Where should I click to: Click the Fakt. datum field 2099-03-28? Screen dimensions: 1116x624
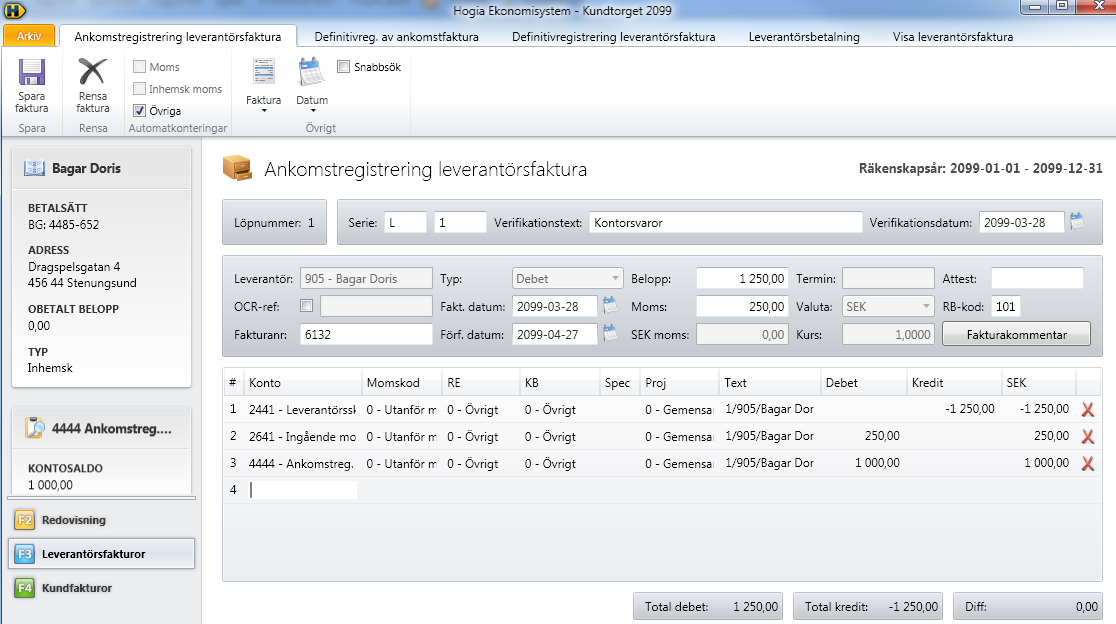554,307
